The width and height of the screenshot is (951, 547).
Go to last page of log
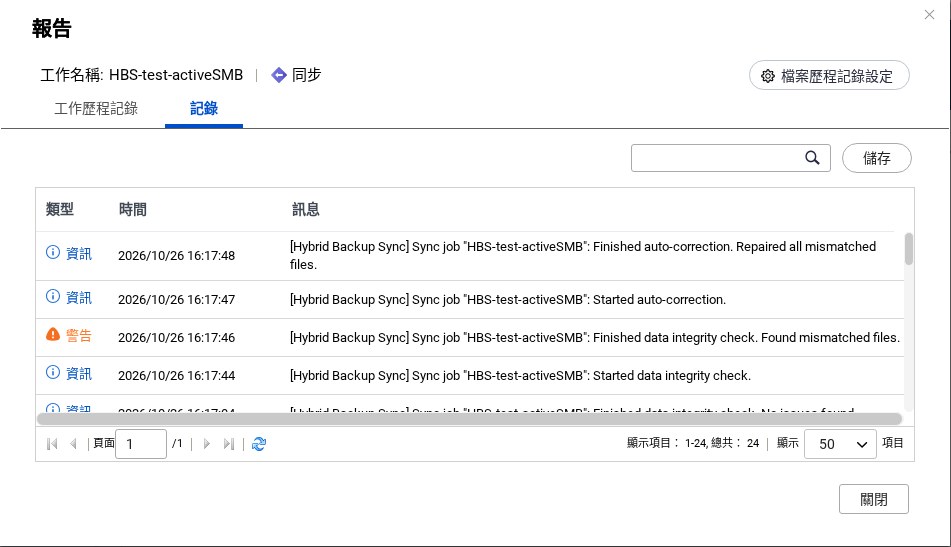pos(228,444)
